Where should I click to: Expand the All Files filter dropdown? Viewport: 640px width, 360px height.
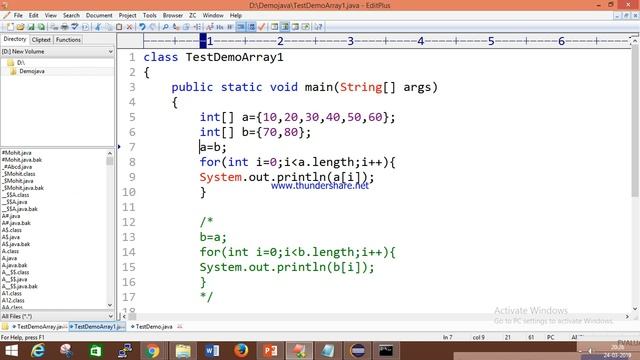pos(110,316)
